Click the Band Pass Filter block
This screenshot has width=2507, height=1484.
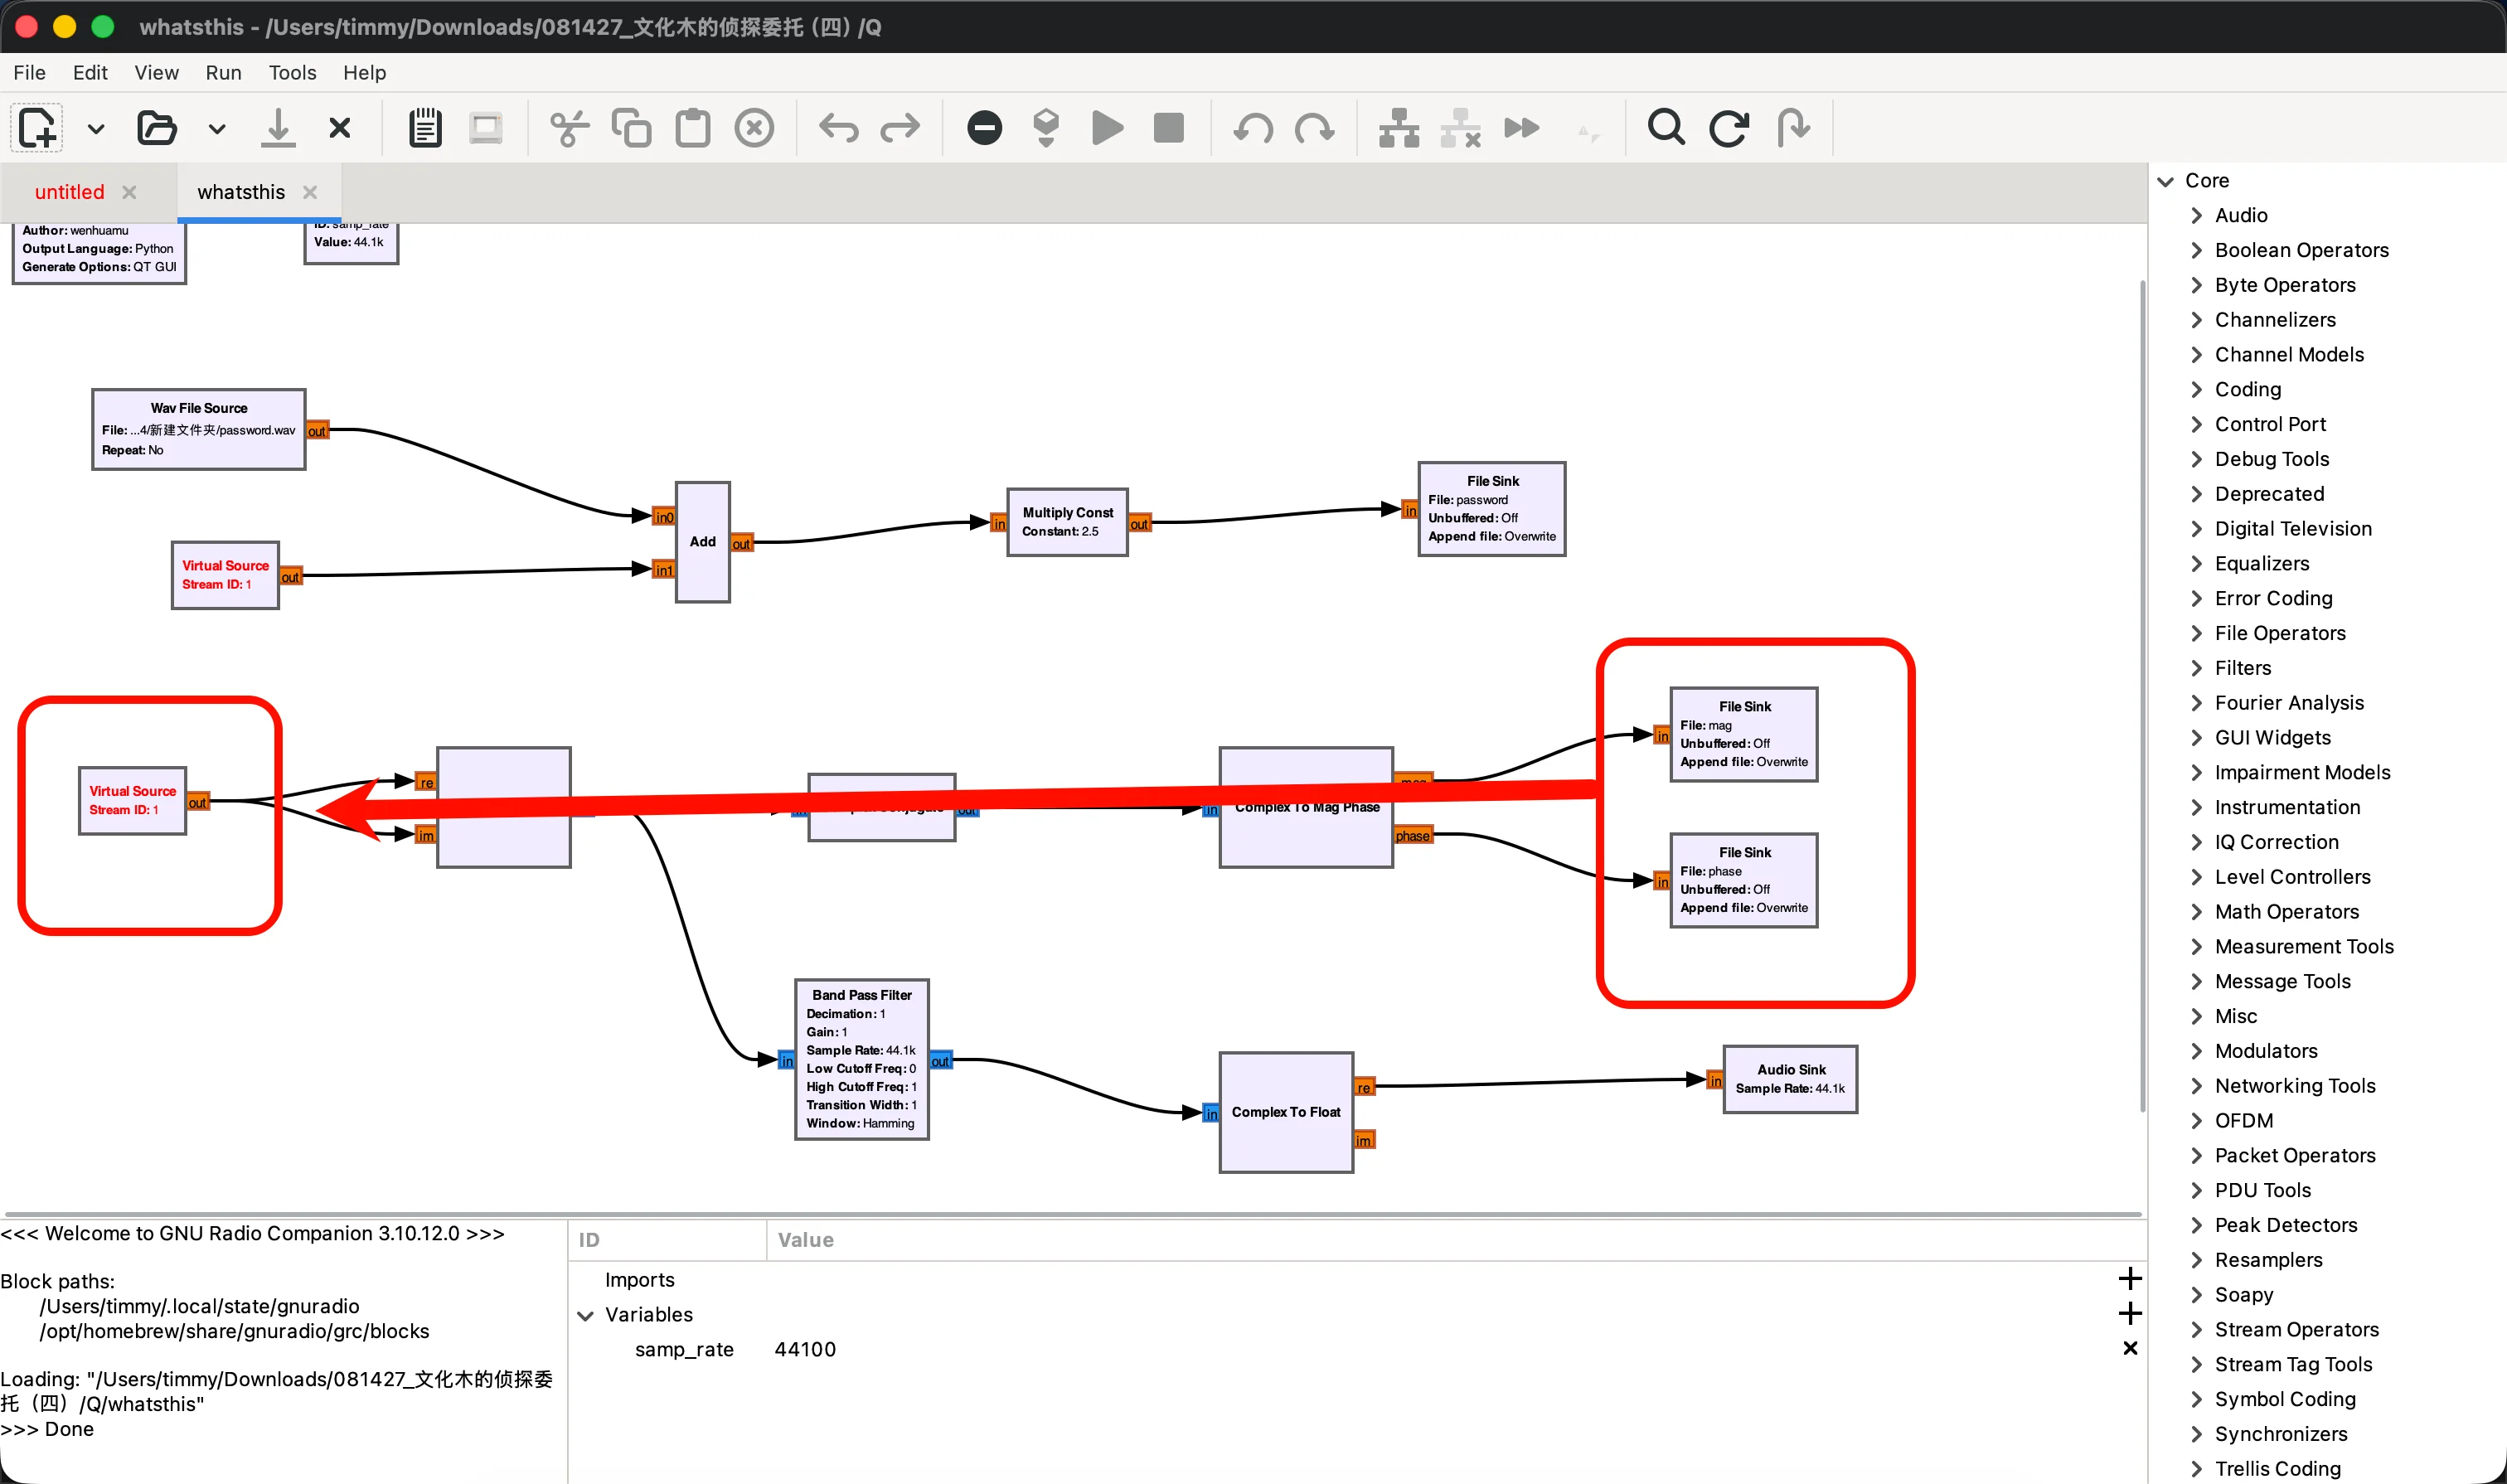tap(861, 1059)
